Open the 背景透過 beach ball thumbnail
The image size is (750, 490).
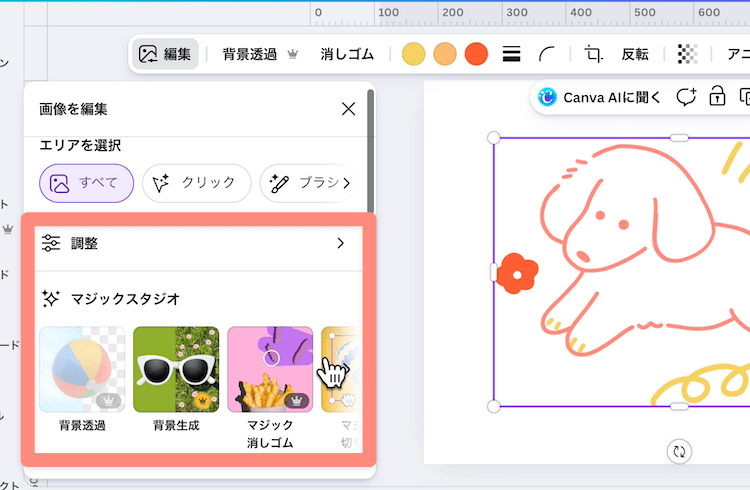tap(82, 369)
